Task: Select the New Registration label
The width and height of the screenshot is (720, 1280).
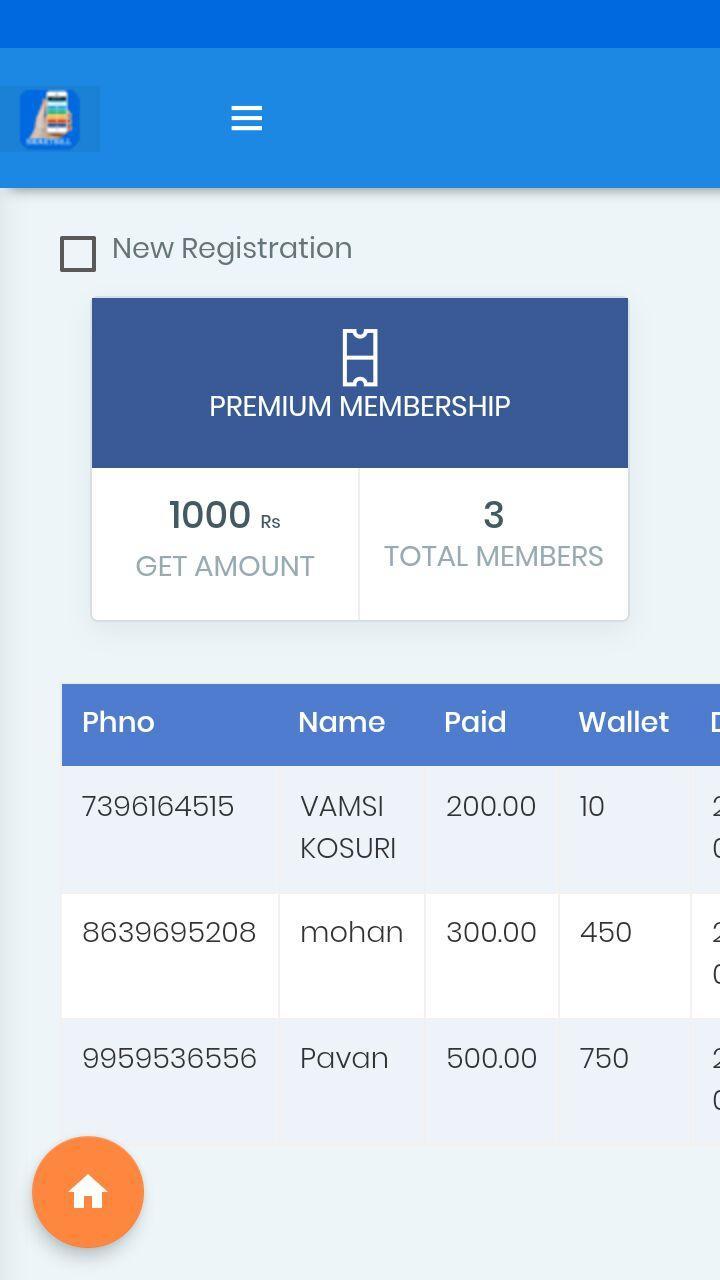Action: 232,248
